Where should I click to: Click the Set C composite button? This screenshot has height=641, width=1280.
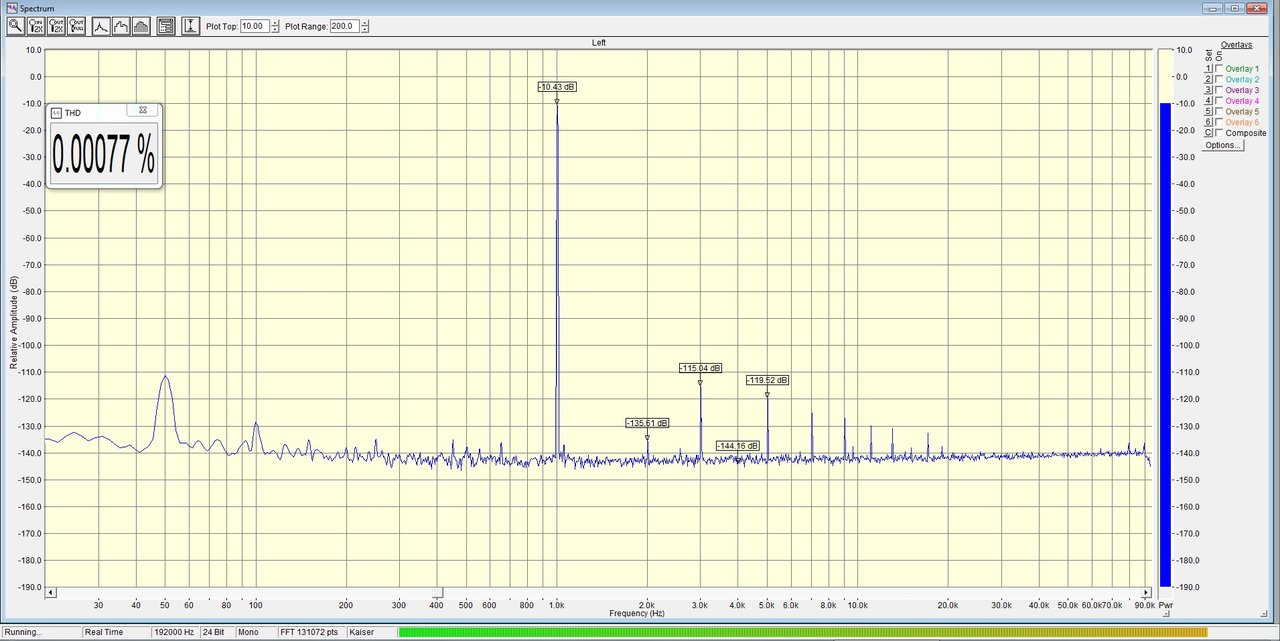click(x=1208, y=133)
